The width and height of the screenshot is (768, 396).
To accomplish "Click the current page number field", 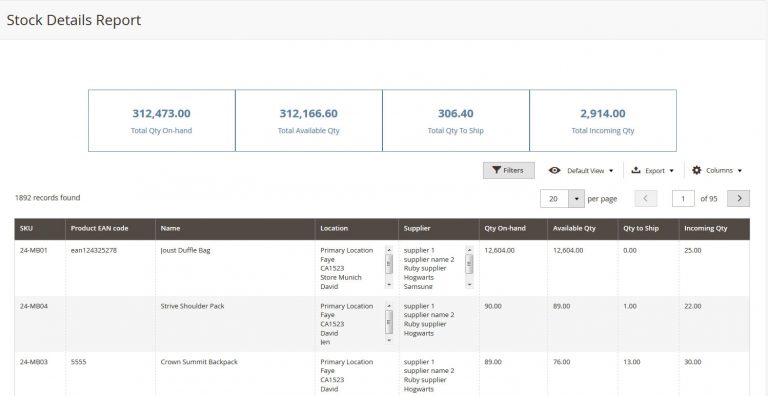I will click(683, 198).
